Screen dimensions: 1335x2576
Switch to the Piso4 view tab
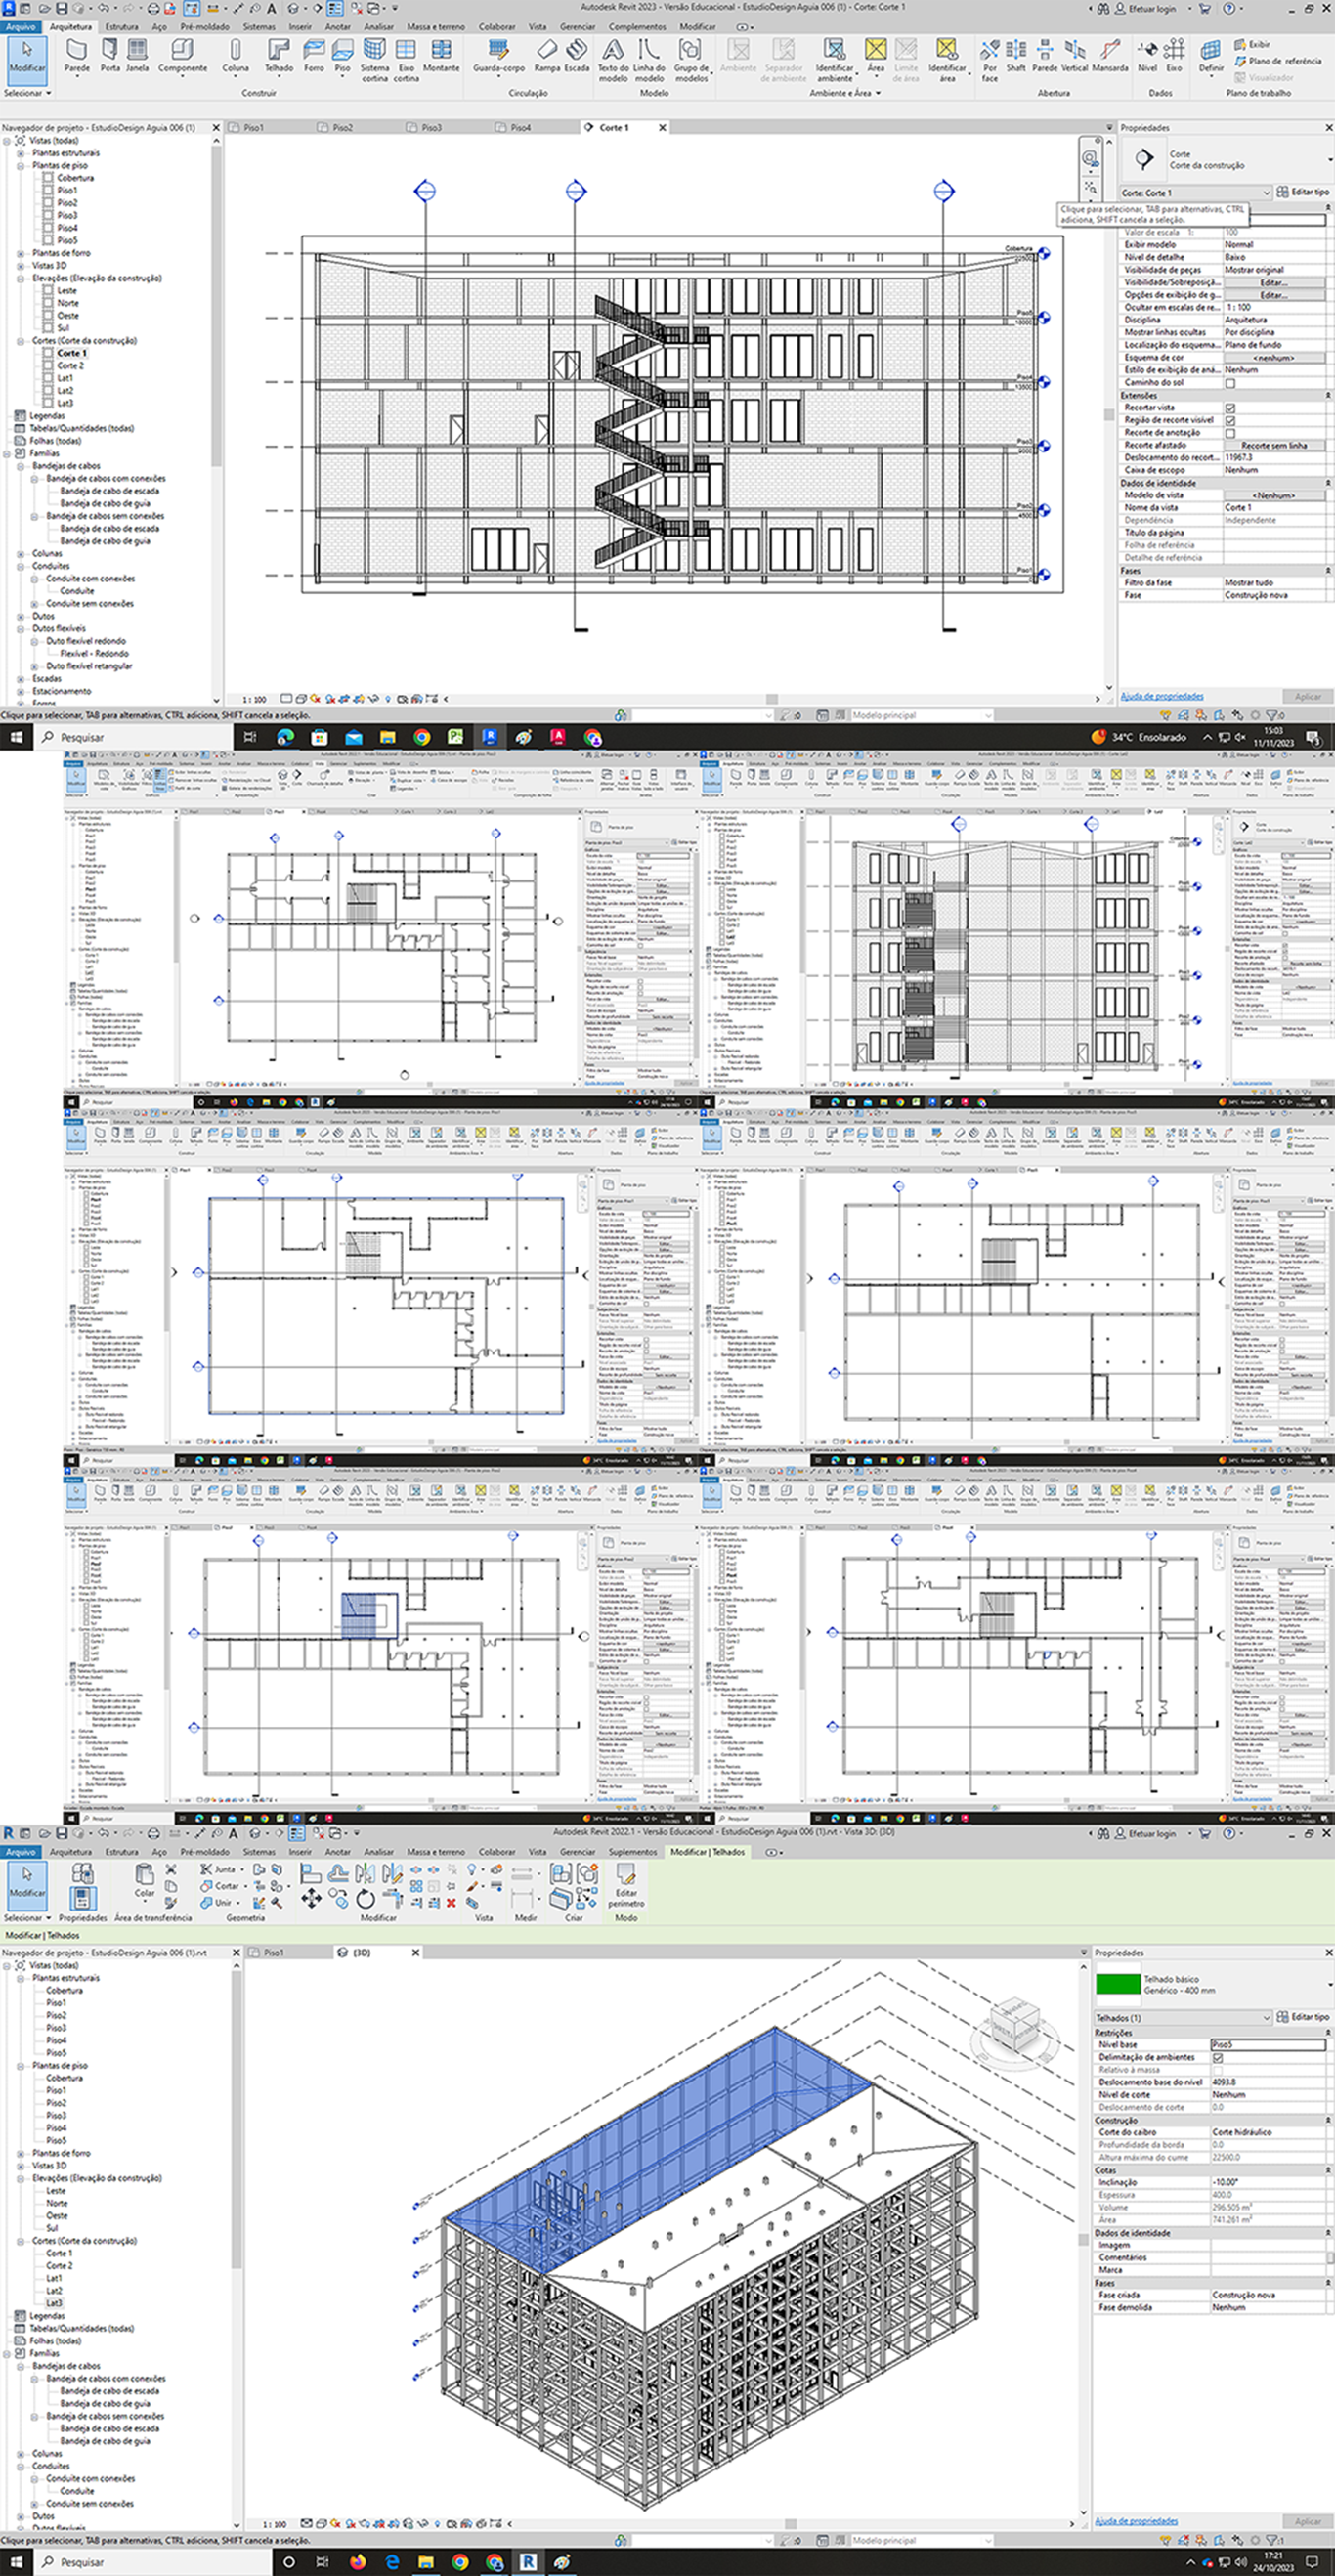click(520, 128)
